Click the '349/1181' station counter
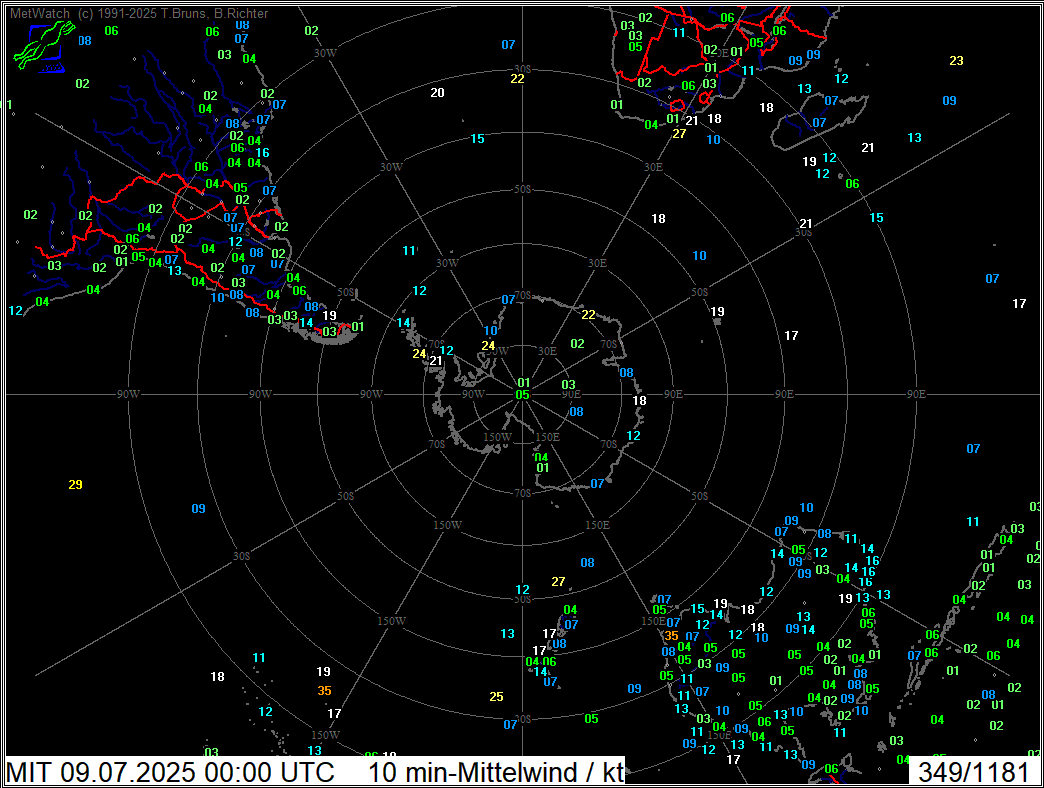The width and height of the screenshot is (1044, 788). click(x=973, y=773)
